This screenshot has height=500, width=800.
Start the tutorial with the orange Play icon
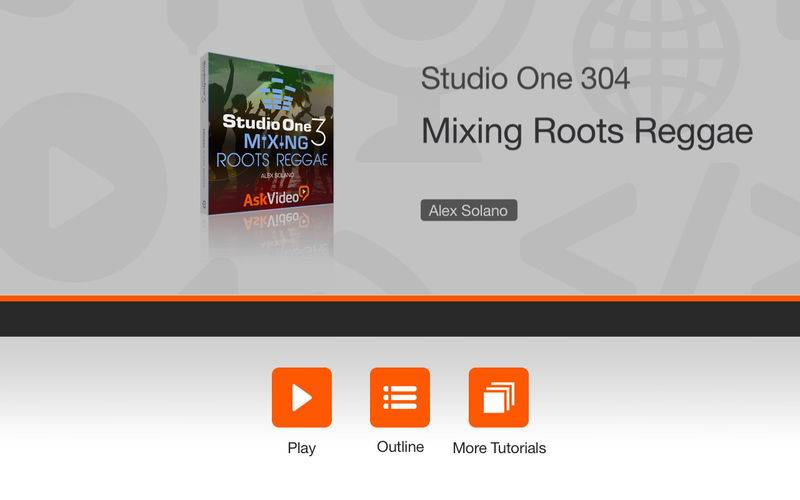302,397
